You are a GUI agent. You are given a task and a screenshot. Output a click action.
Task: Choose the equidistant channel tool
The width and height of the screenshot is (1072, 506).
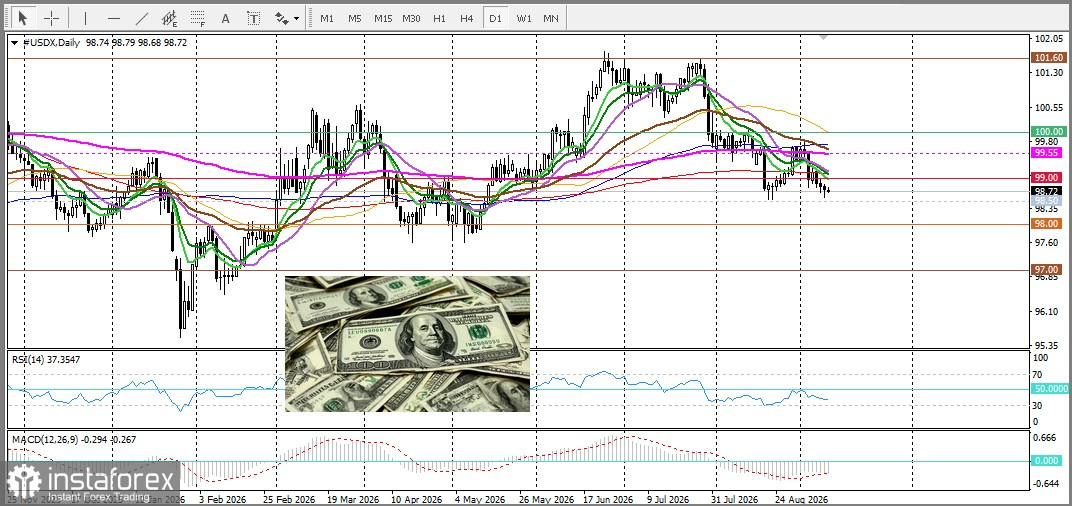(x=170, y=18)
